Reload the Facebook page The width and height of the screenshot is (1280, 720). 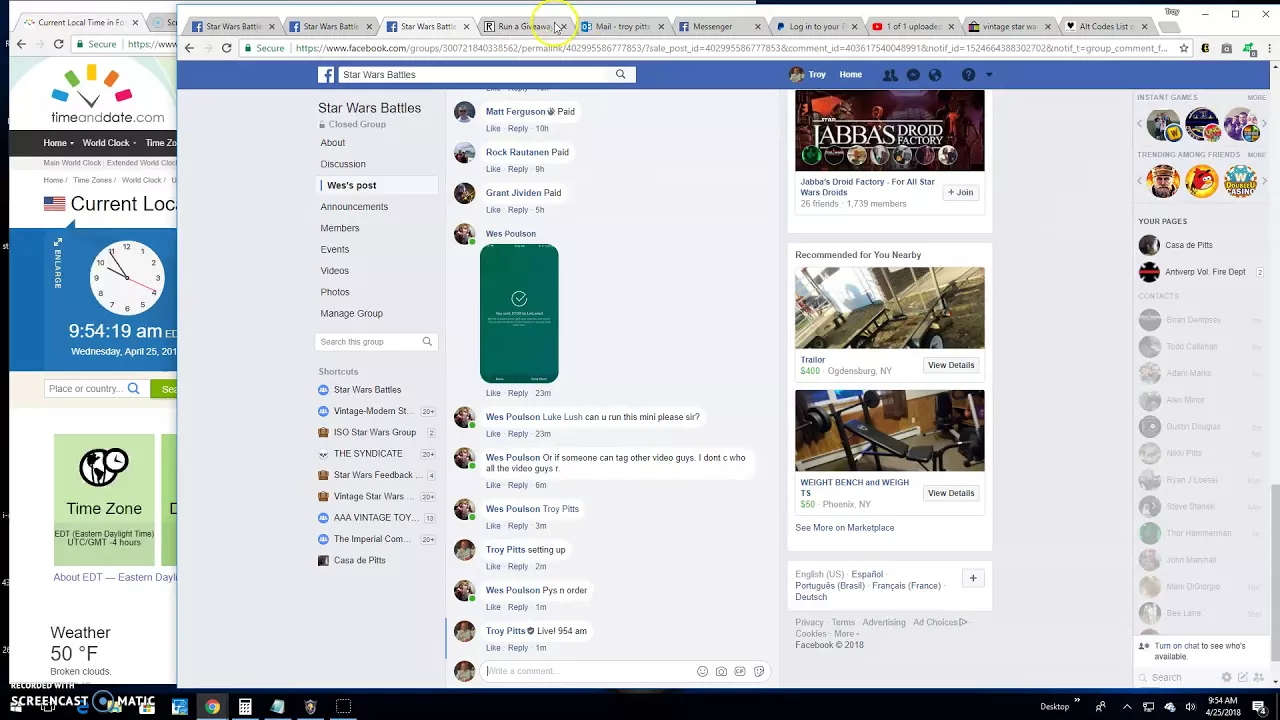(227, 48)
